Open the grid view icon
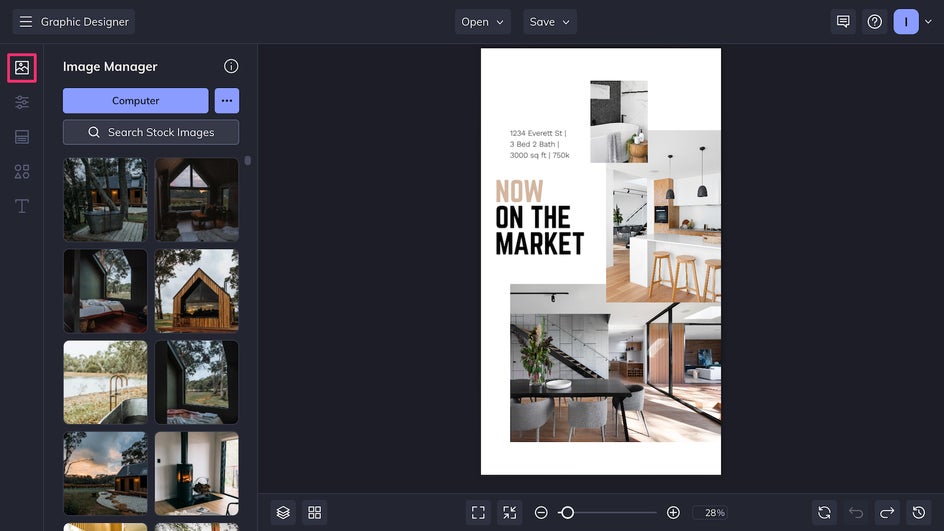Screen dimensions: 944x531 coord(314,512)
